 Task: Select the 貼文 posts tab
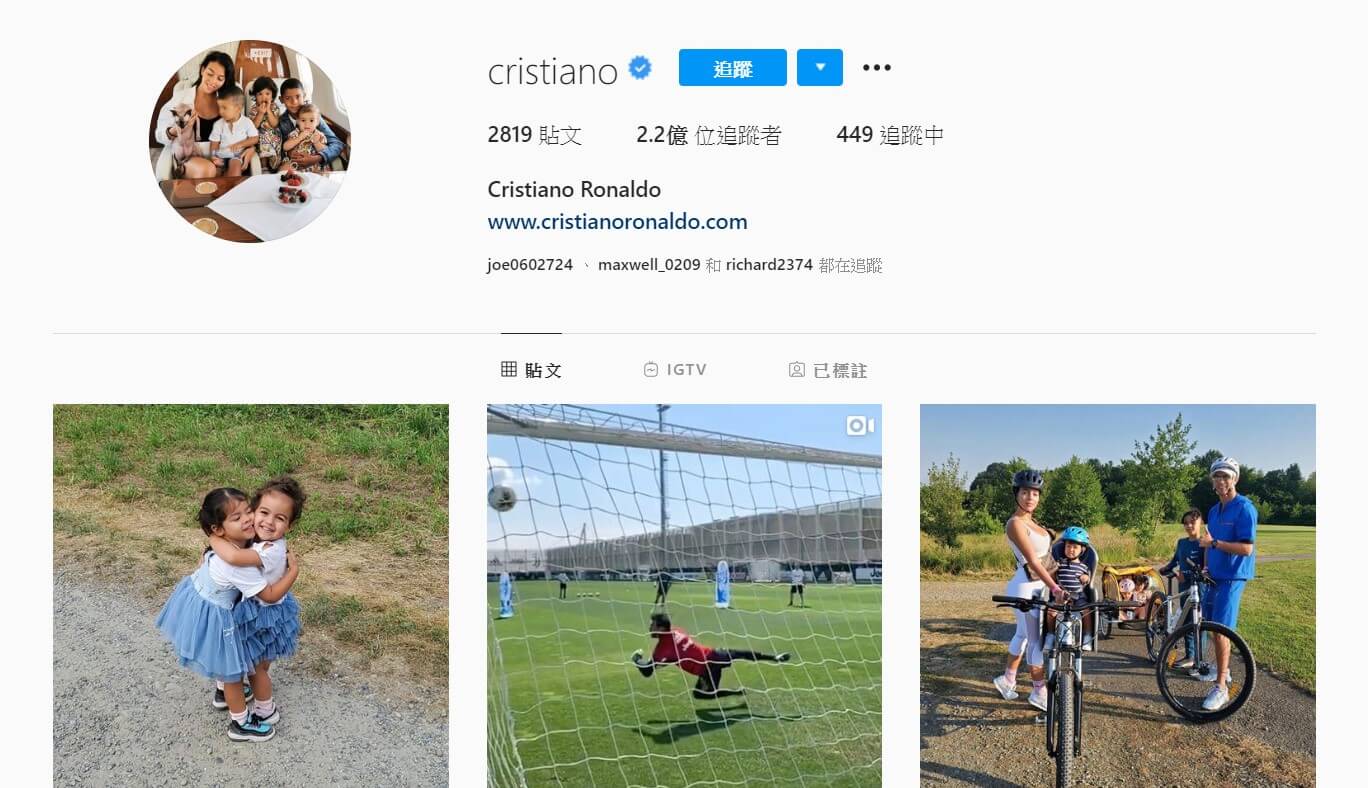click(531, 370)
